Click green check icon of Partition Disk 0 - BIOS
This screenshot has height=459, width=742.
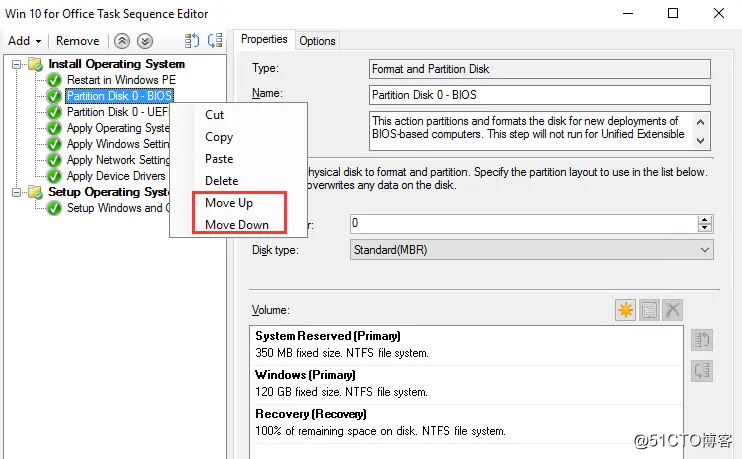54,97
